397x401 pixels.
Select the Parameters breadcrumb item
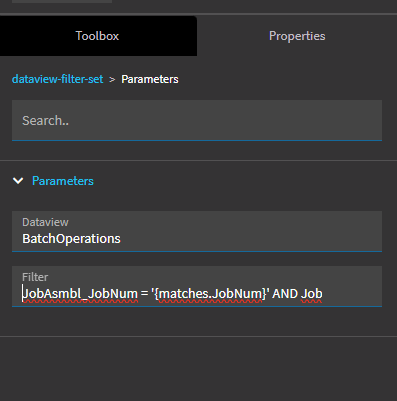(150, 79)
